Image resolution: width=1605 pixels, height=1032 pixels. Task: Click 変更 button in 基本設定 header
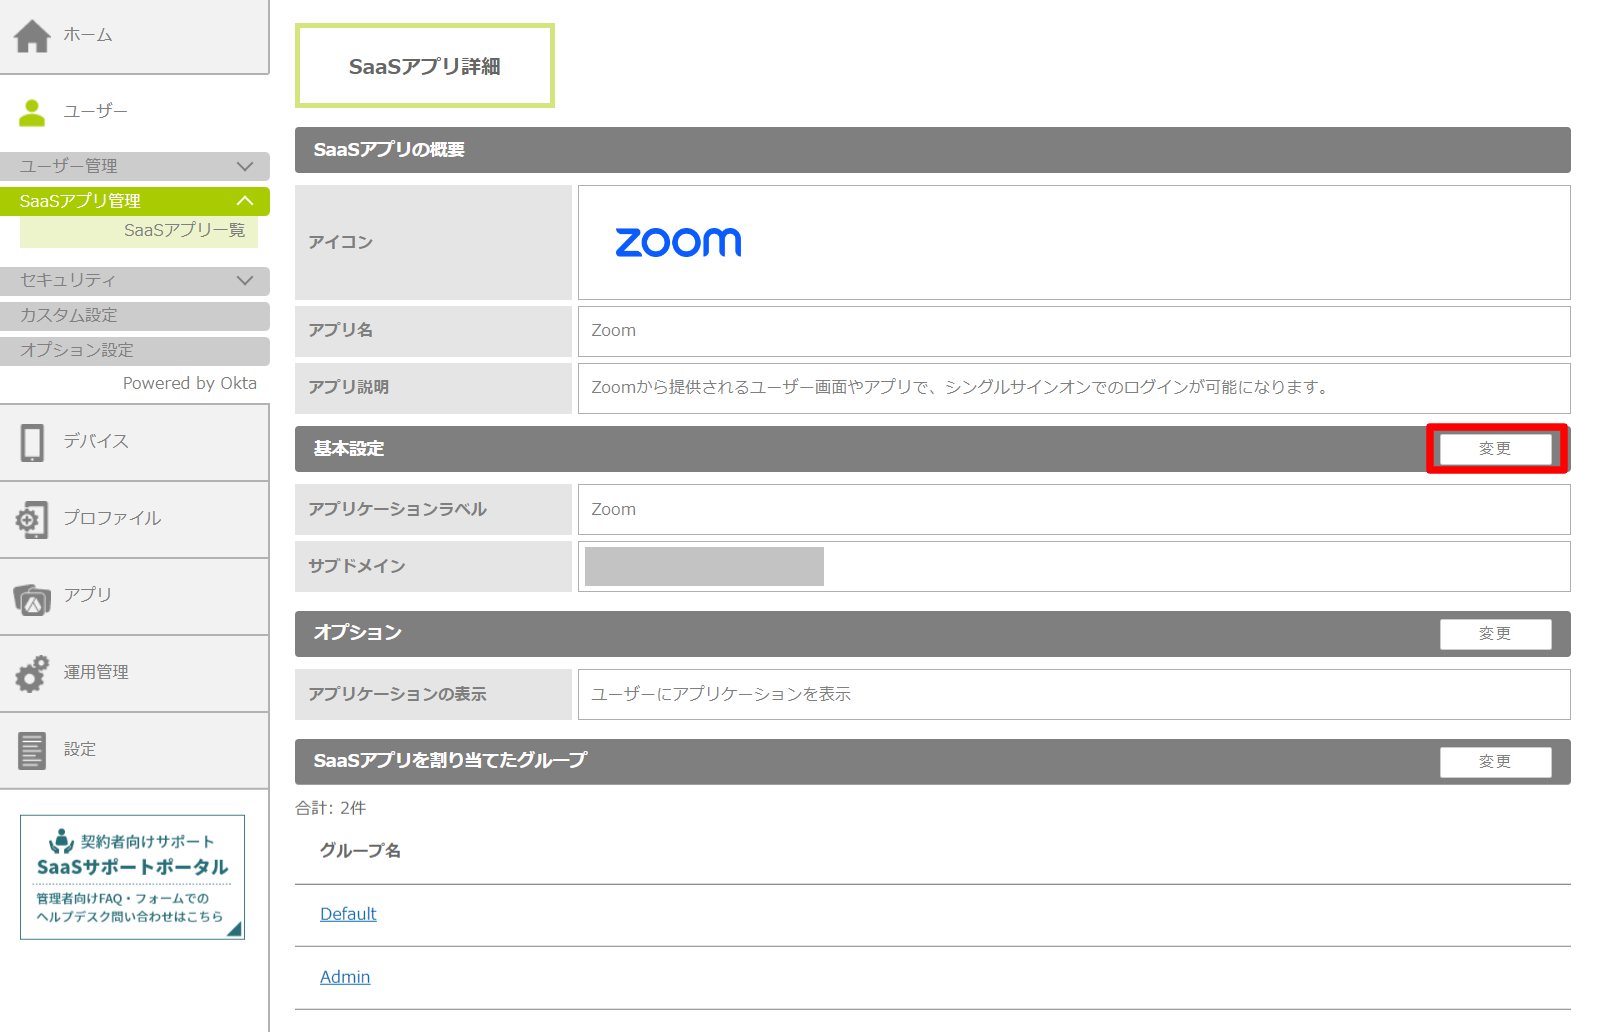point(1495,449)
